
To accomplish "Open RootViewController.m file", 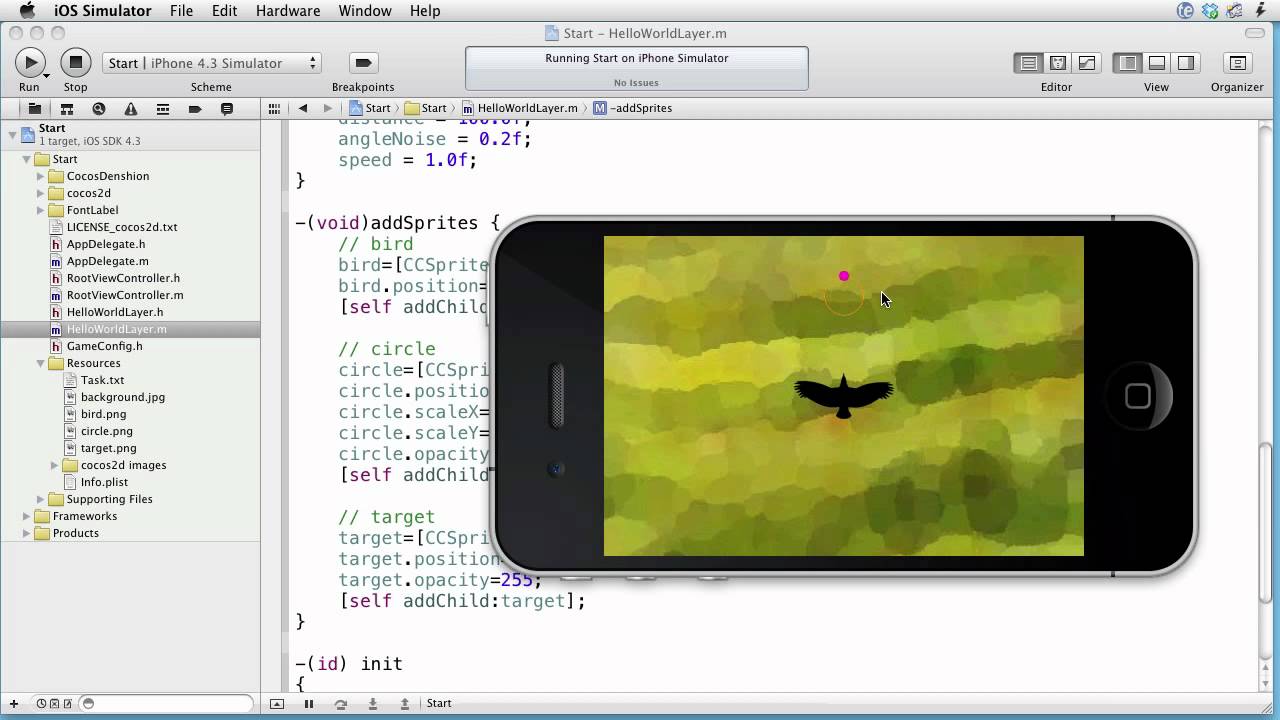I will pos(125,295).
